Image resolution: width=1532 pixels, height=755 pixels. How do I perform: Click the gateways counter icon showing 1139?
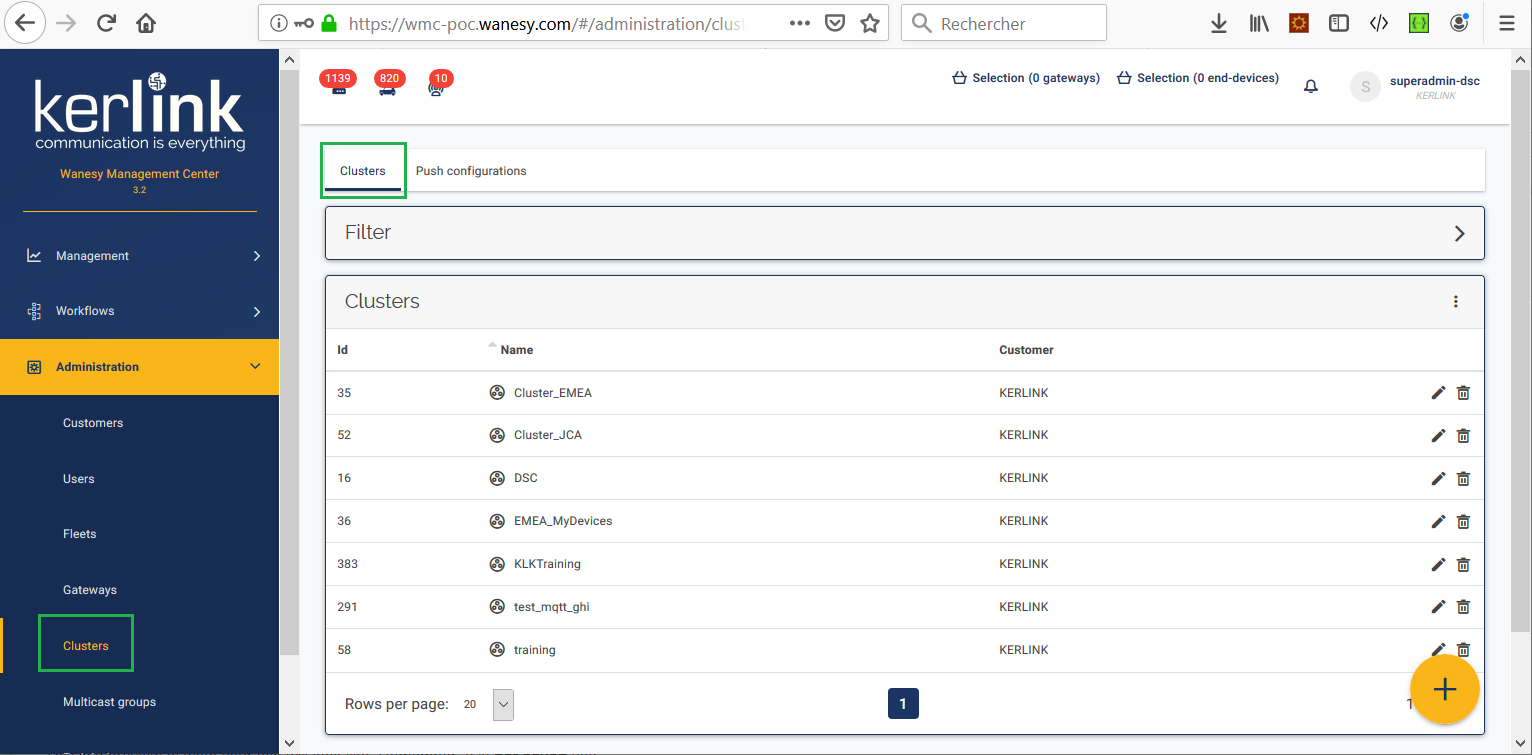[339, 85]
